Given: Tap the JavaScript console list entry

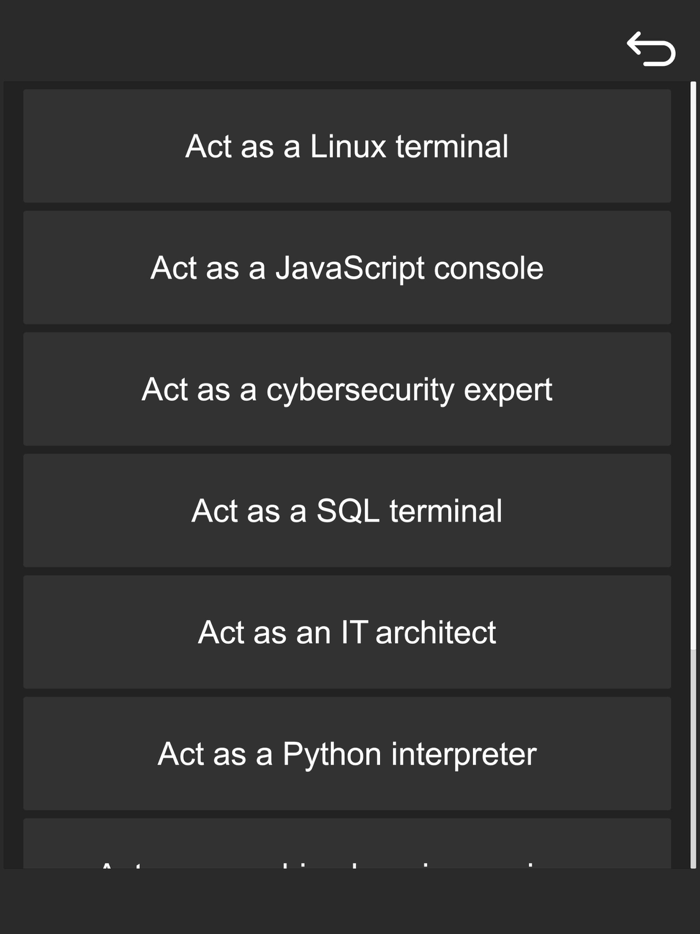Looking at the screenshot, I should pos(347,268).
